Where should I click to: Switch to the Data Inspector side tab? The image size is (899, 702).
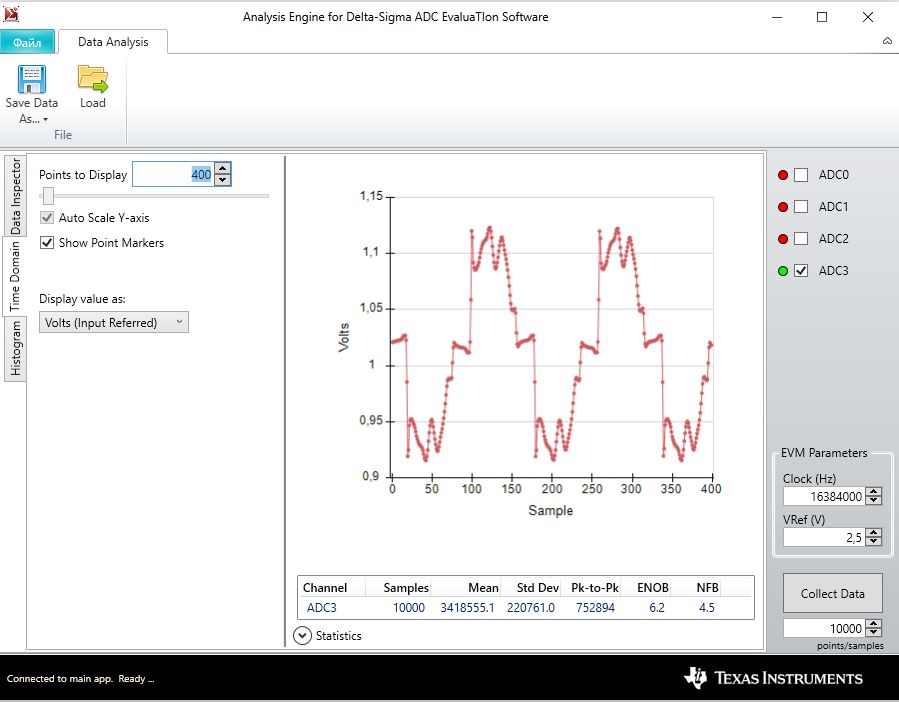[15, 196]
